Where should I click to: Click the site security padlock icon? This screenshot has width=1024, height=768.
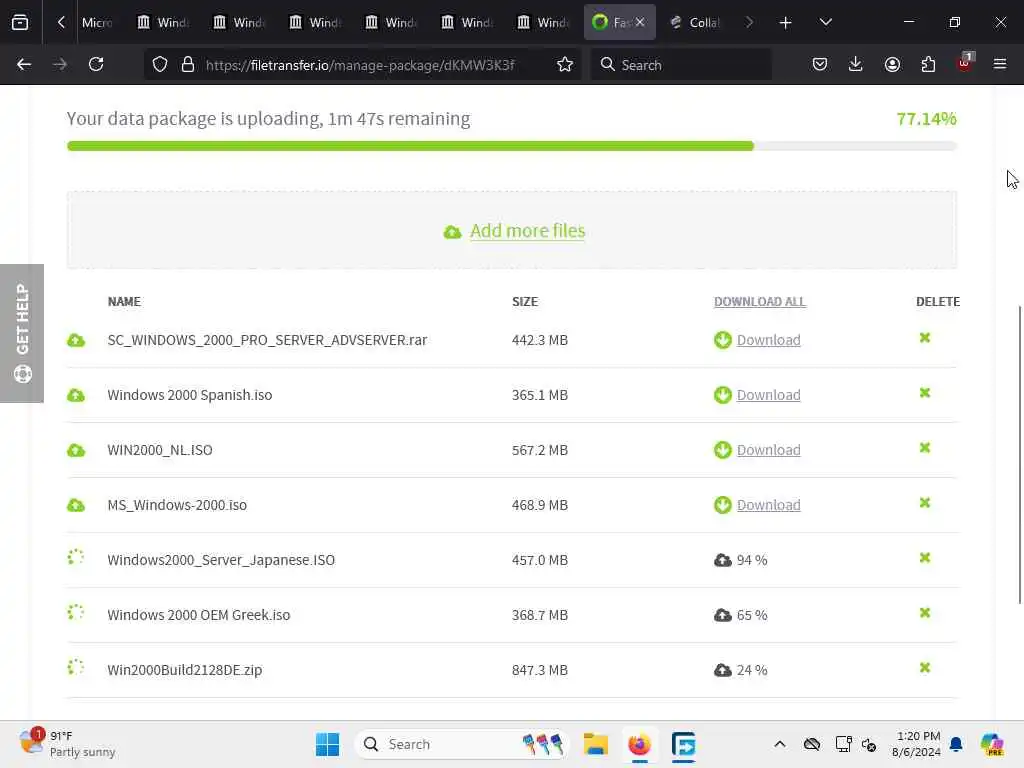[x=188, y=65]
